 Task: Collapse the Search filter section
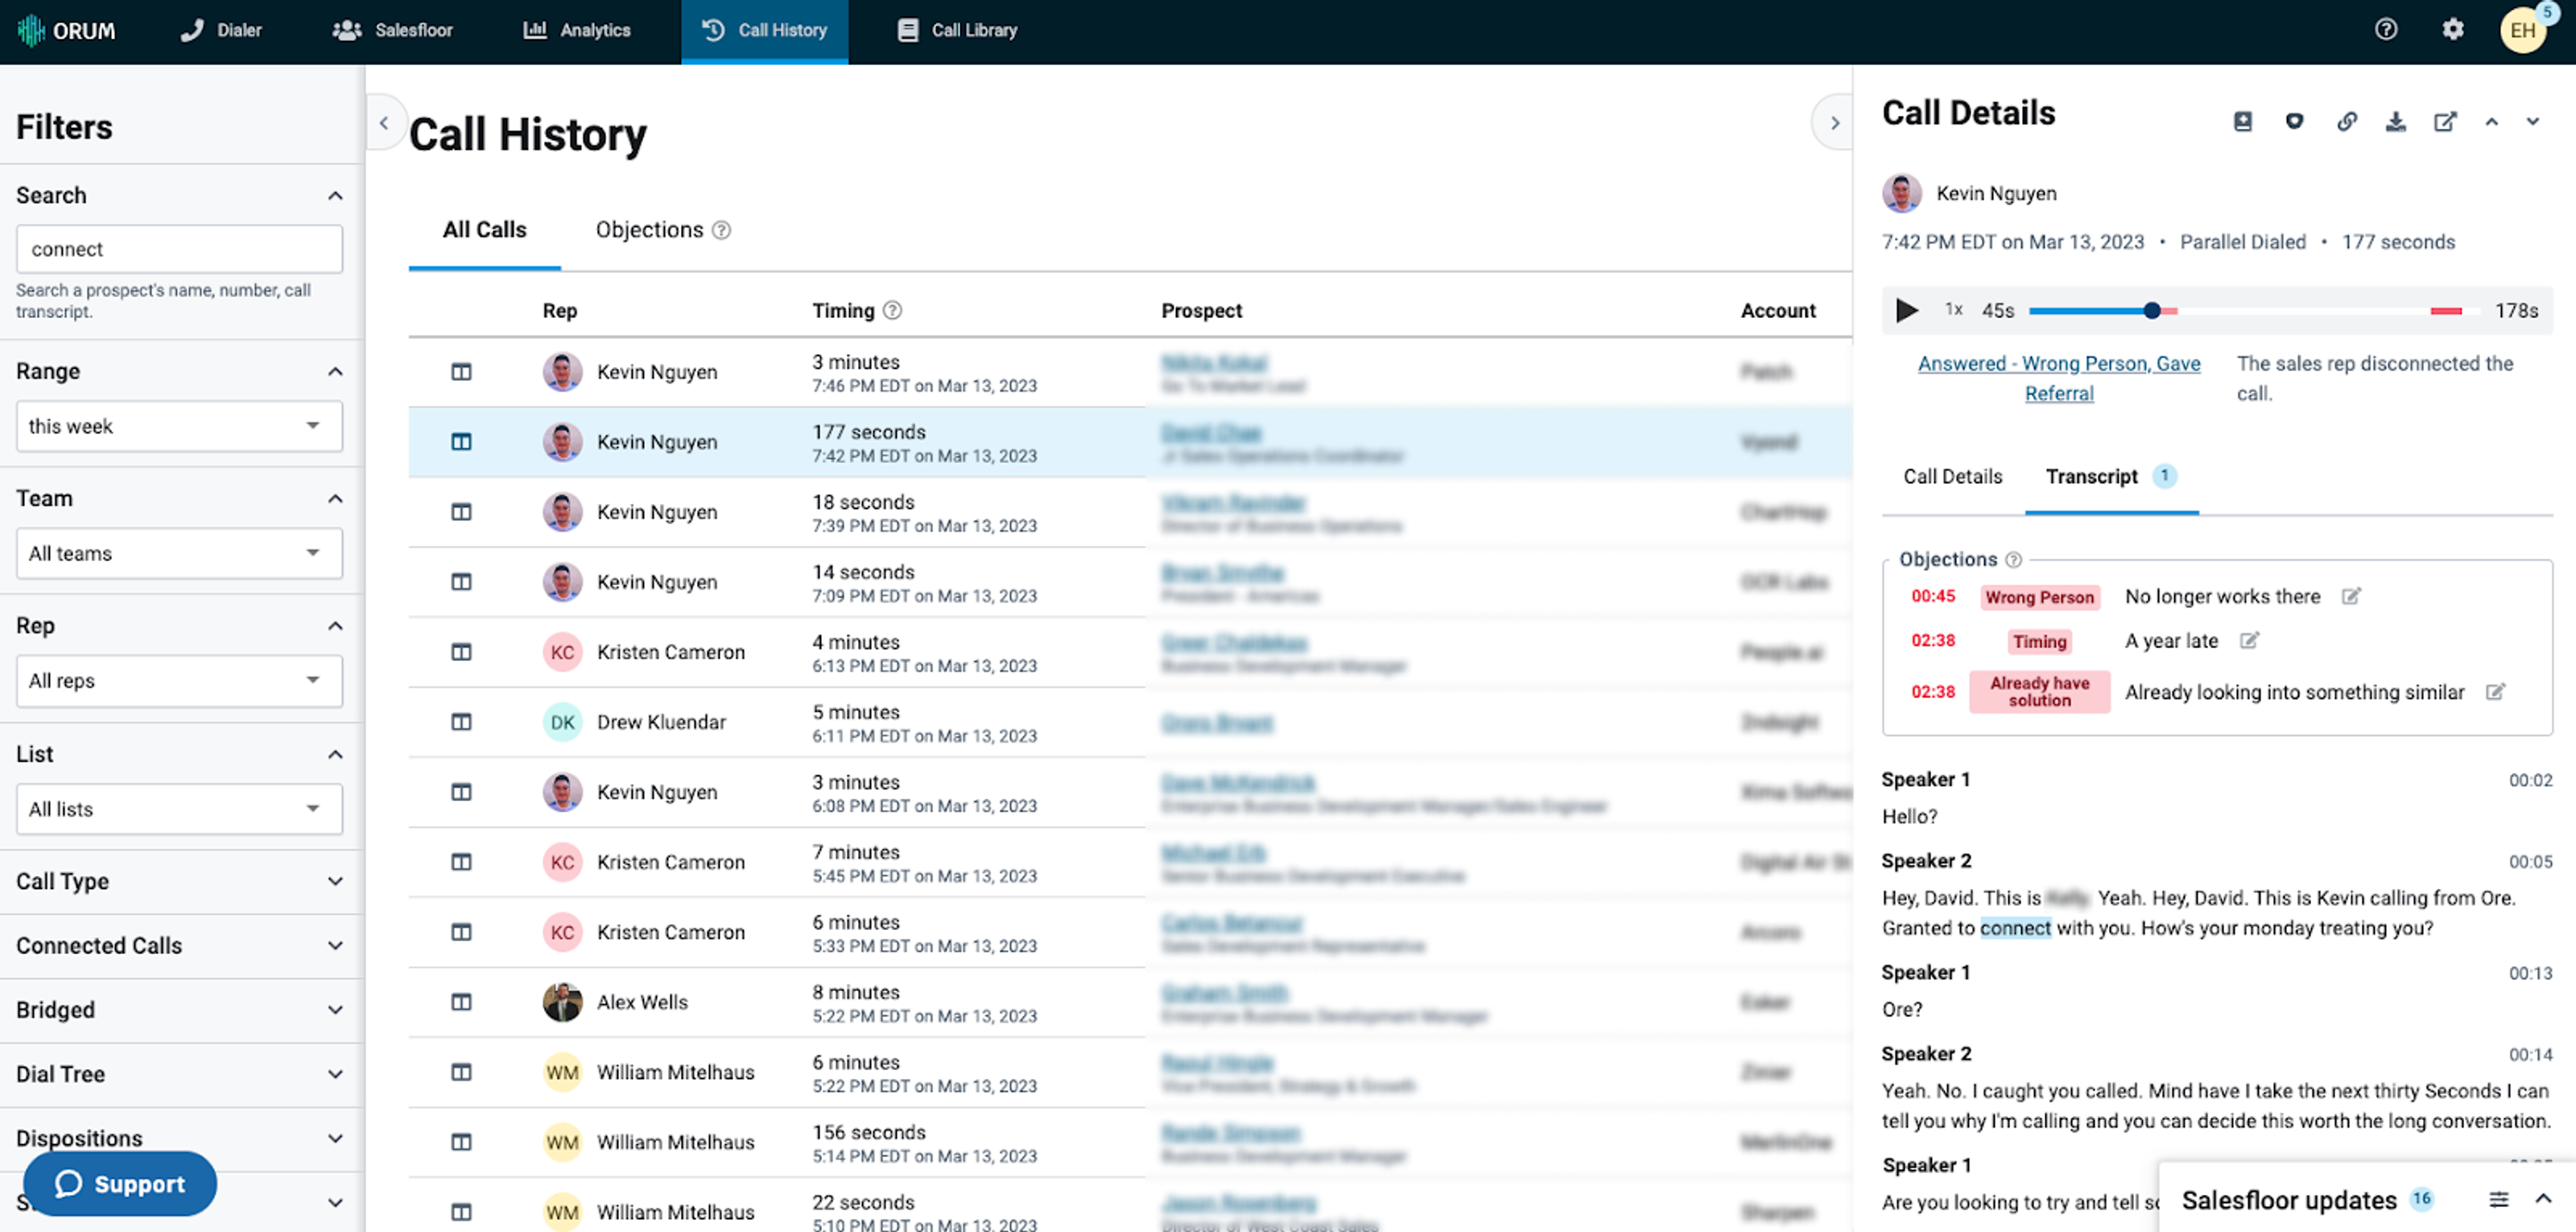(335, 196)
